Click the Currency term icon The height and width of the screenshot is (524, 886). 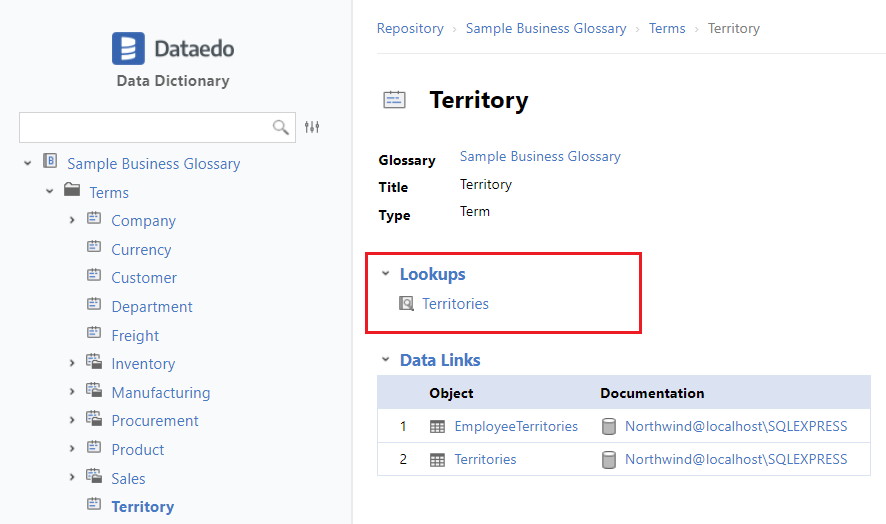click(x=94, y=249)
